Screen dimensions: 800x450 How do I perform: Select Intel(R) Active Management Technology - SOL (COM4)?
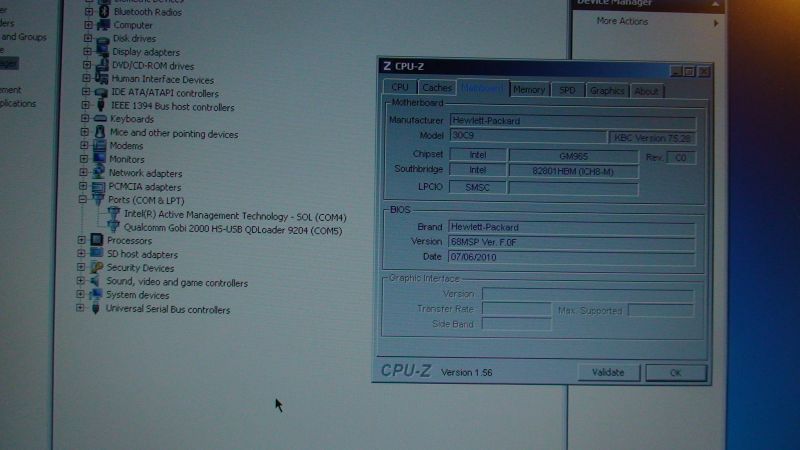coord(235,216)
